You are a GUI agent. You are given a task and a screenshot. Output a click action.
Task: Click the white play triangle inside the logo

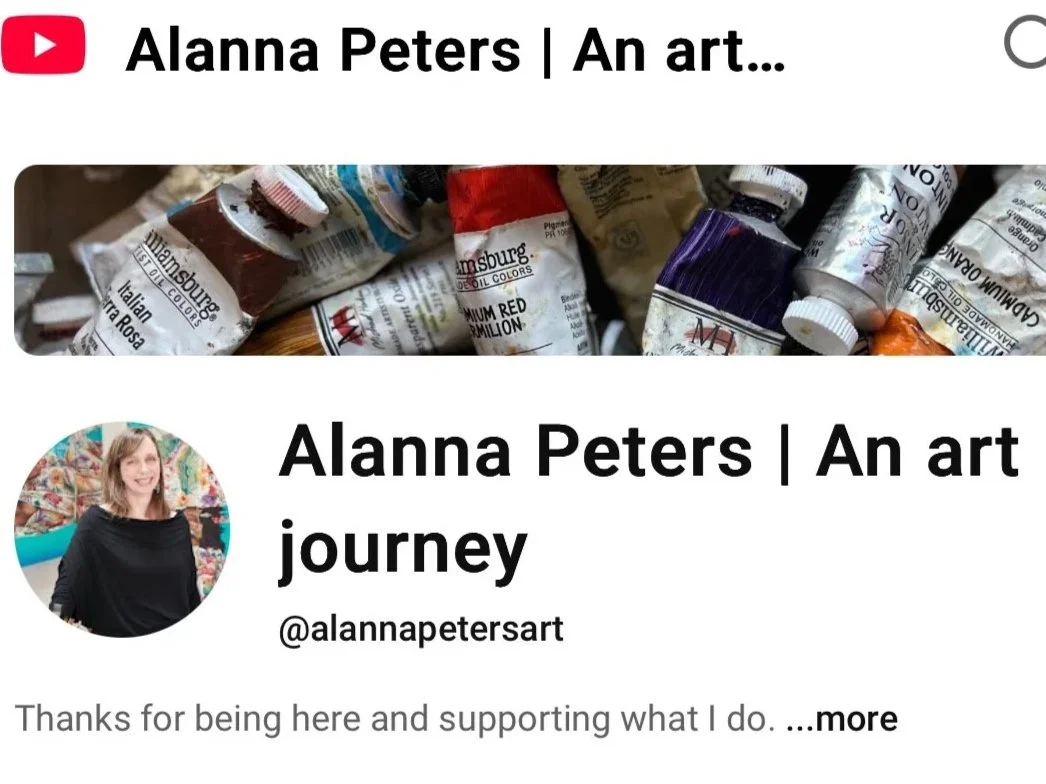pos(44,45)
